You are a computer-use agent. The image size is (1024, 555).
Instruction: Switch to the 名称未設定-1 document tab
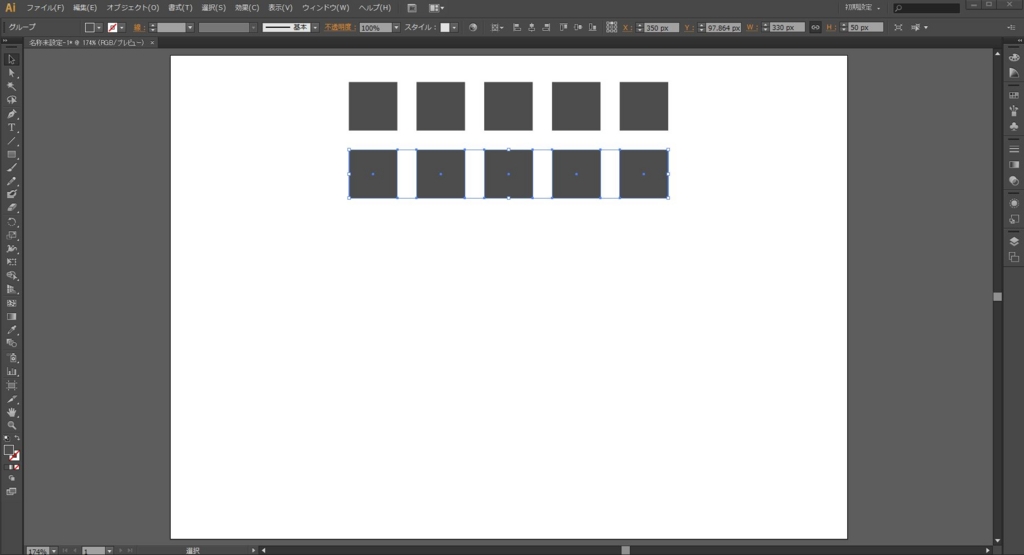coord(86,42)
